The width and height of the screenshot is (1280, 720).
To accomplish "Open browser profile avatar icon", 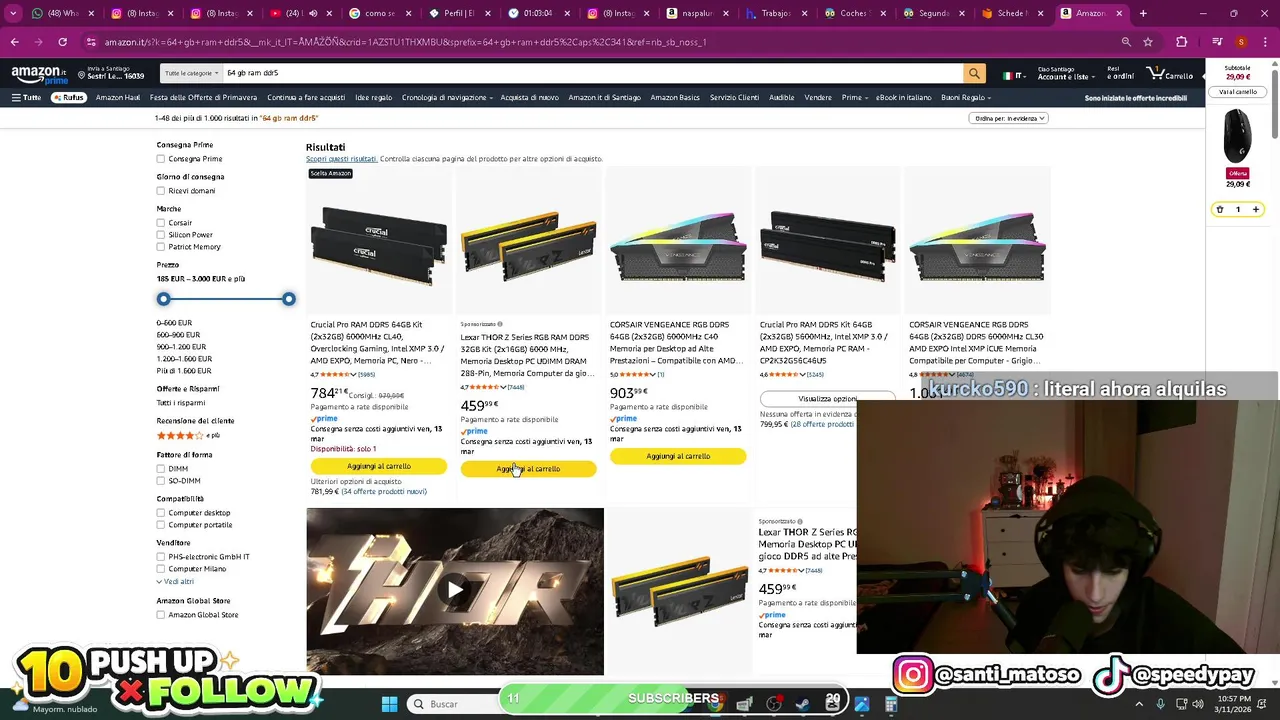I will [1241, 42].
